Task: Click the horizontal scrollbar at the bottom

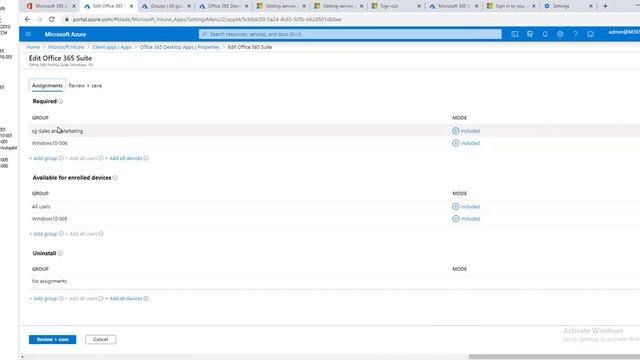Action: click(554, 357)
